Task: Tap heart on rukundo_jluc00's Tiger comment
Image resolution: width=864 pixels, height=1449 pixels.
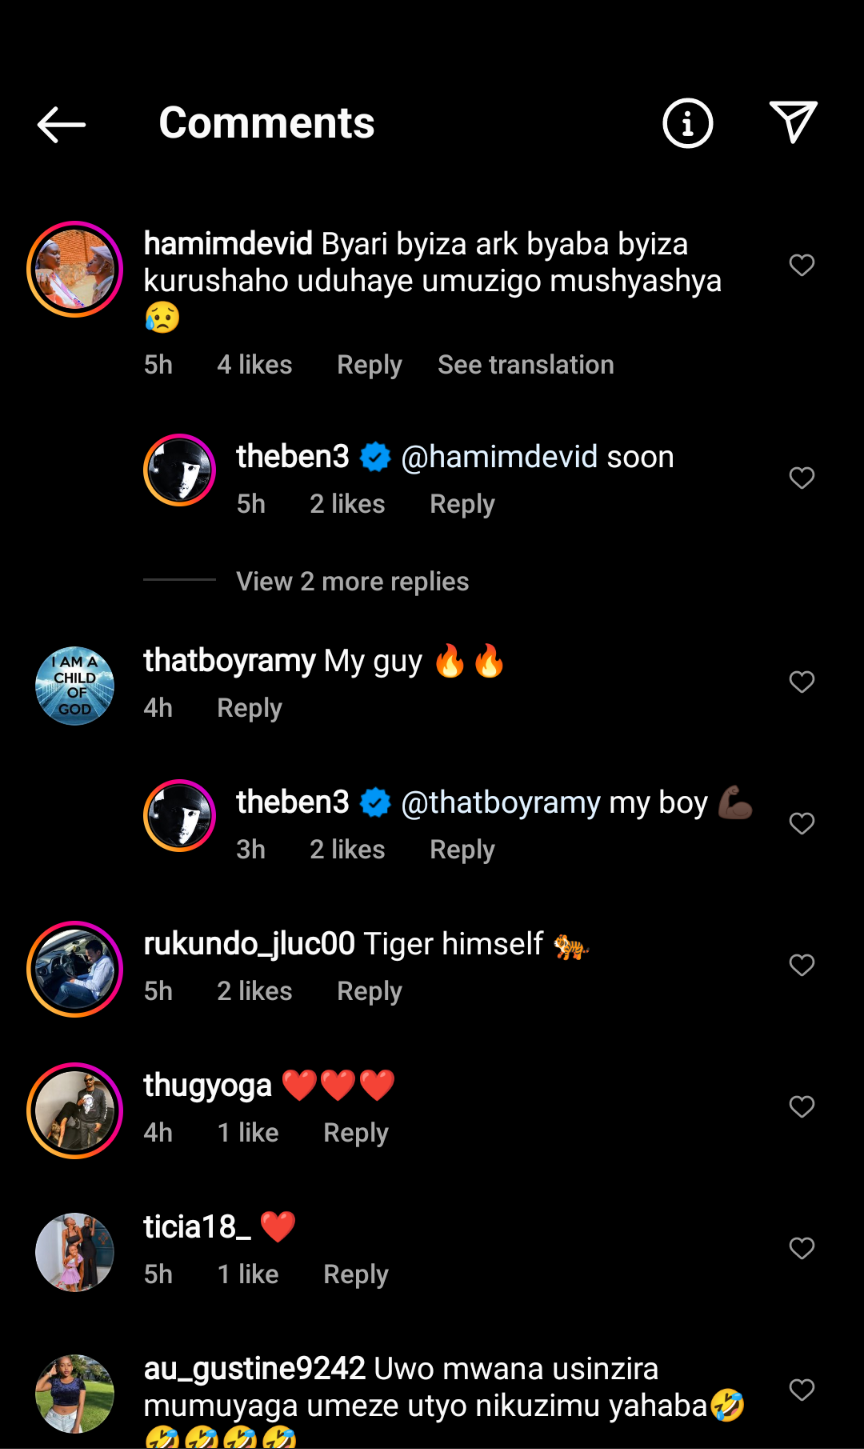Action: pyautogui.click(x=802, y=965)
